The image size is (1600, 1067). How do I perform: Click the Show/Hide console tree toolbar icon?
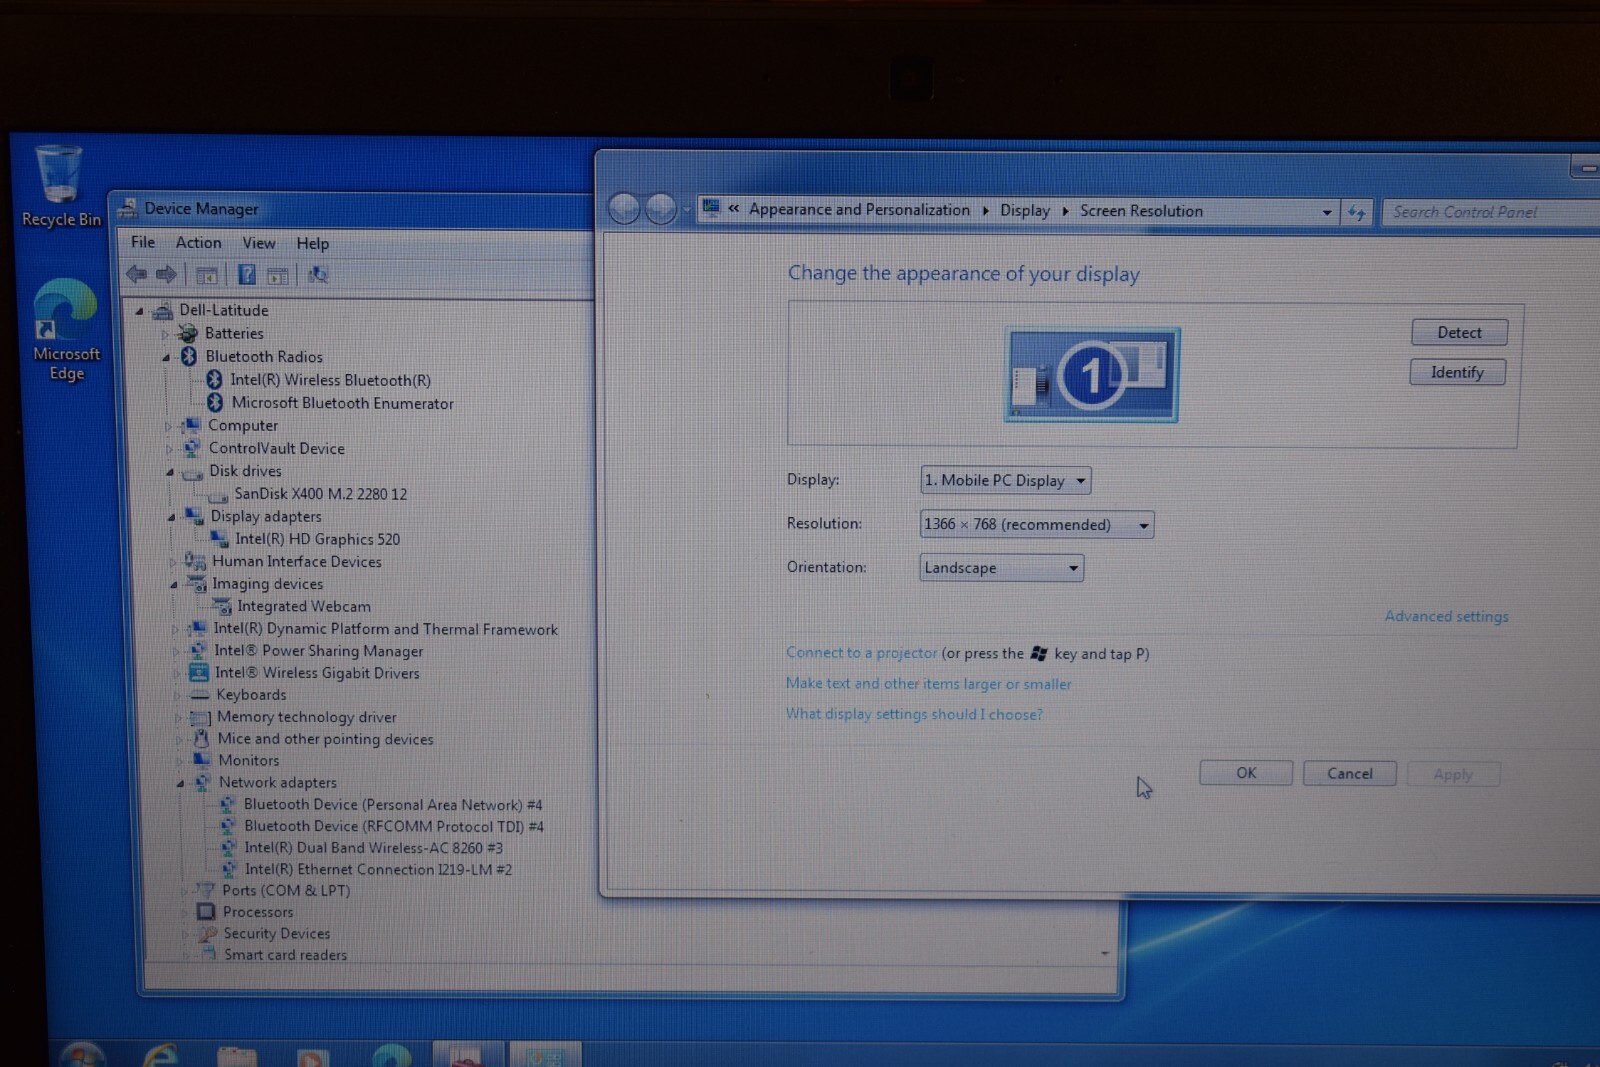pyautogui.click(x=207, y=275)
